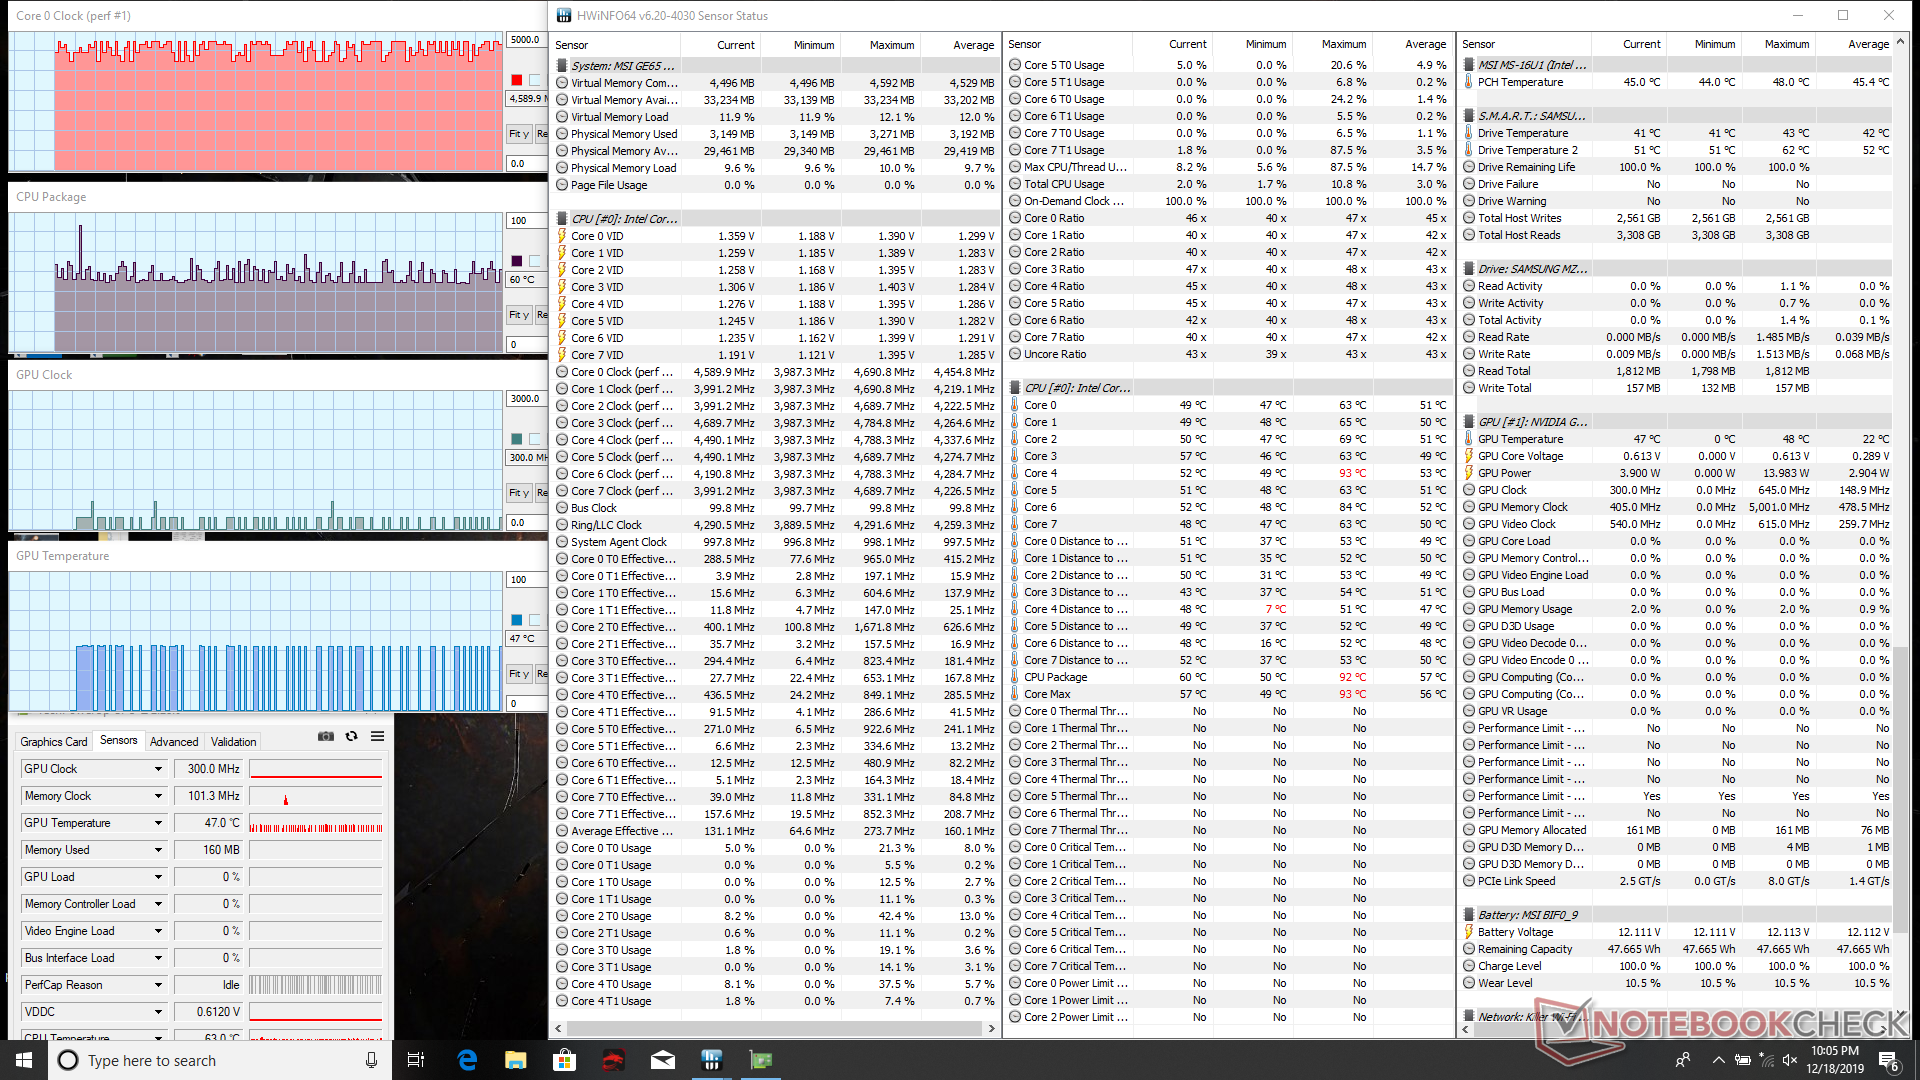Click Fit y button on GPU Temperature graph
Viewport: 1920px width, 1080px height.
(x=518, y=674)
